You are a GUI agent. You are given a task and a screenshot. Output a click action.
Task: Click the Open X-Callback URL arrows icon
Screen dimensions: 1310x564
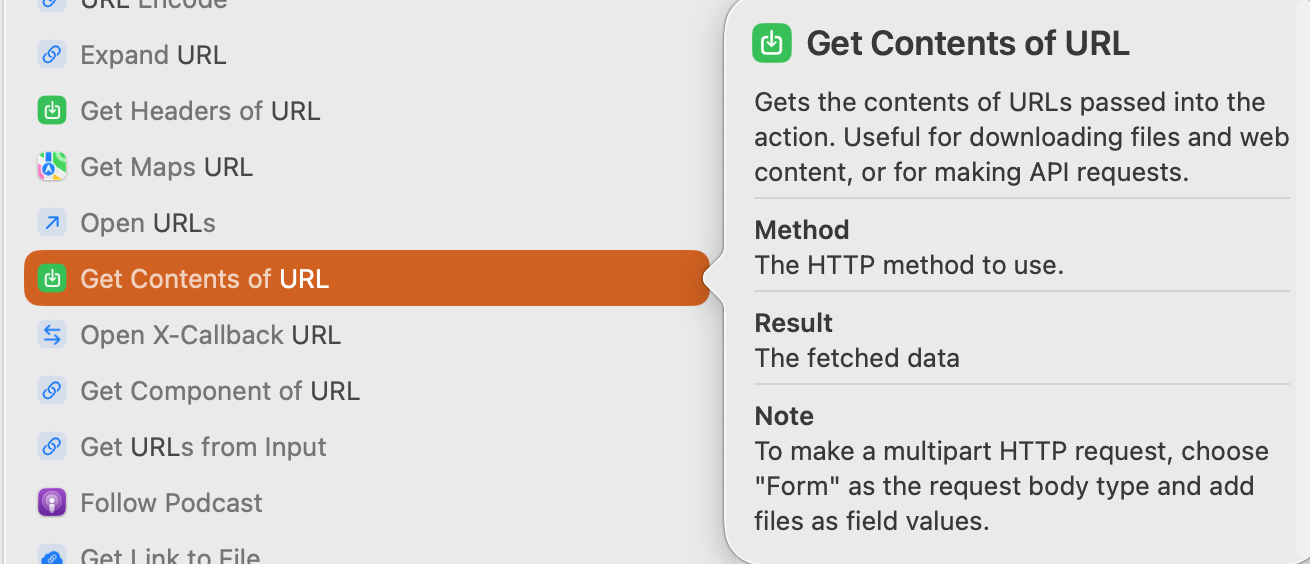[52, 334]
